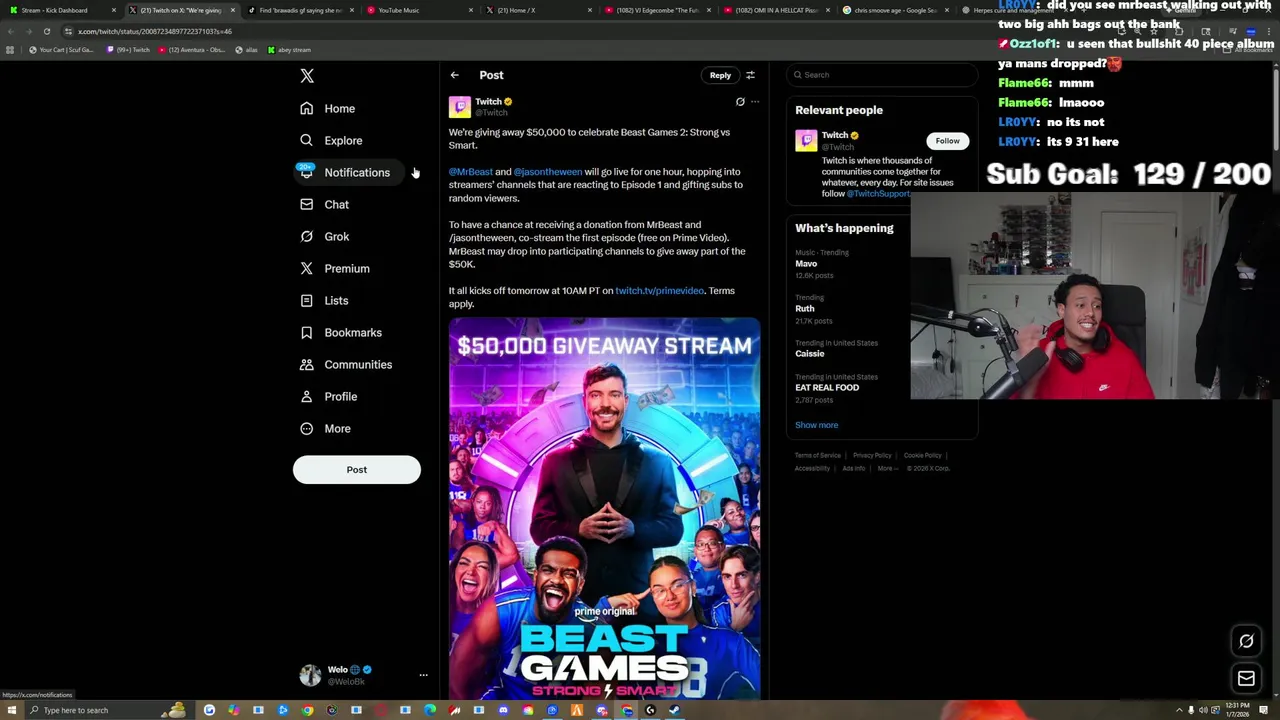Click Welo profile avatar at bottom
Viewport: 1280px width, 720px height.
point(310,676)
